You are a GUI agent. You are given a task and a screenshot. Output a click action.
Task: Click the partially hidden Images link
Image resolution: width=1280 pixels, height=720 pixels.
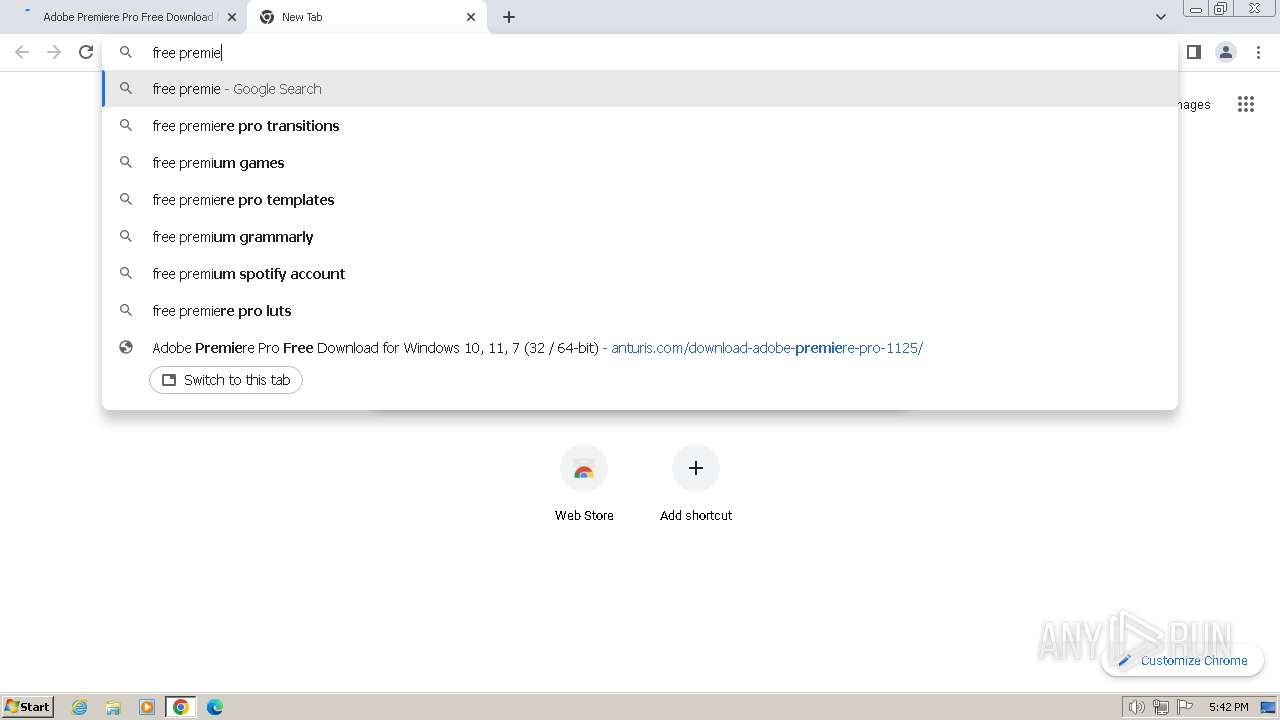[x=1195, y=104]
